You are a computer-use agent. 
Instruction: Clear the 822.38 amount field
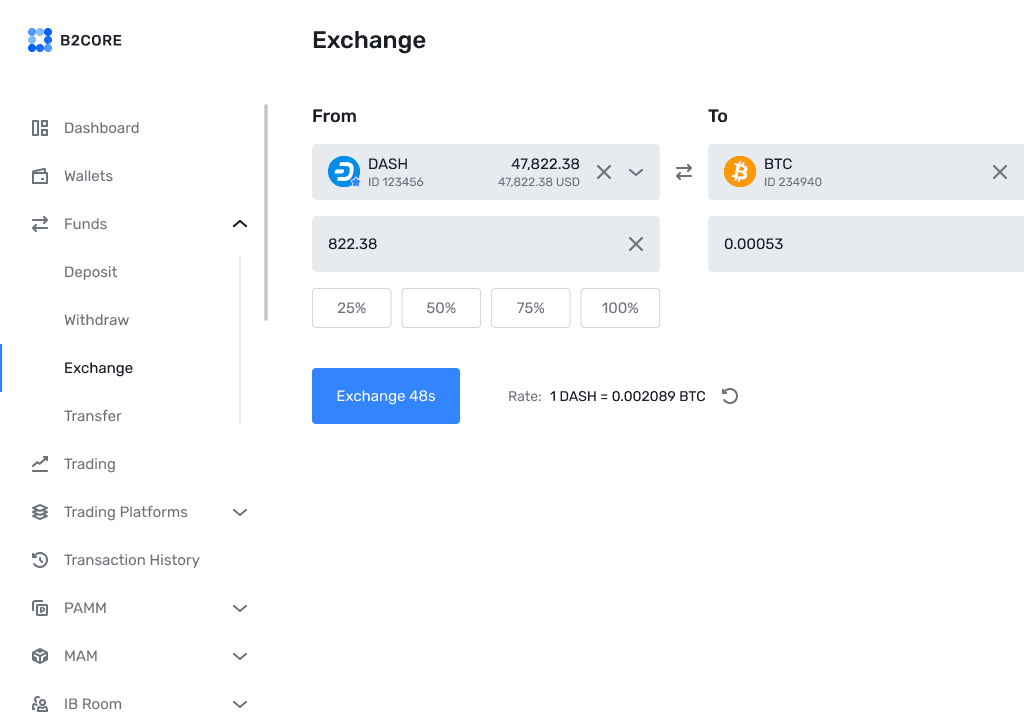pyautogui.click(x=636, y=244)
